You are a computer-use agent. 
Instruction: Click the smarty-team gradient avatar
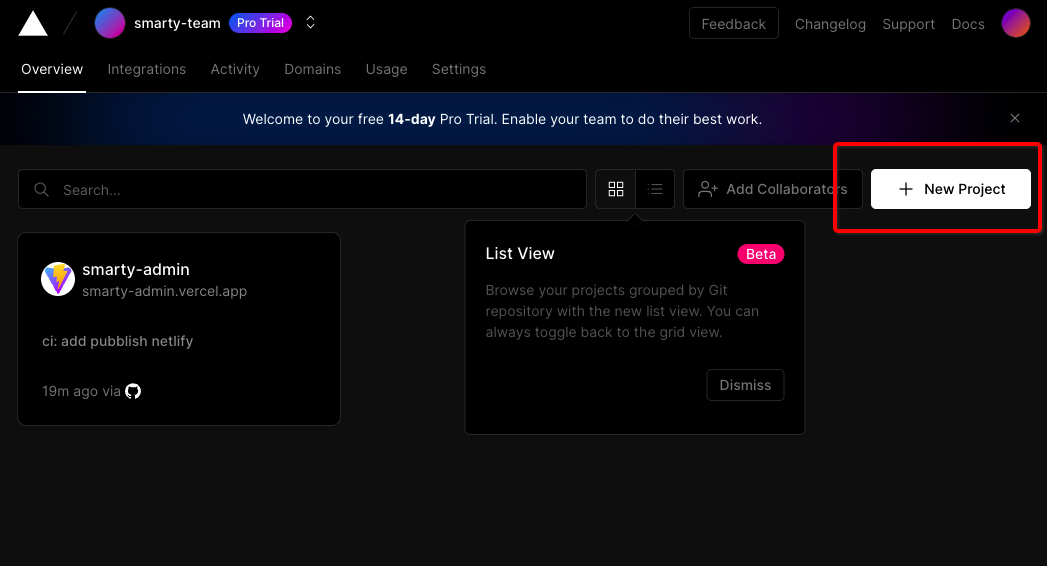[x=110, y=23]
